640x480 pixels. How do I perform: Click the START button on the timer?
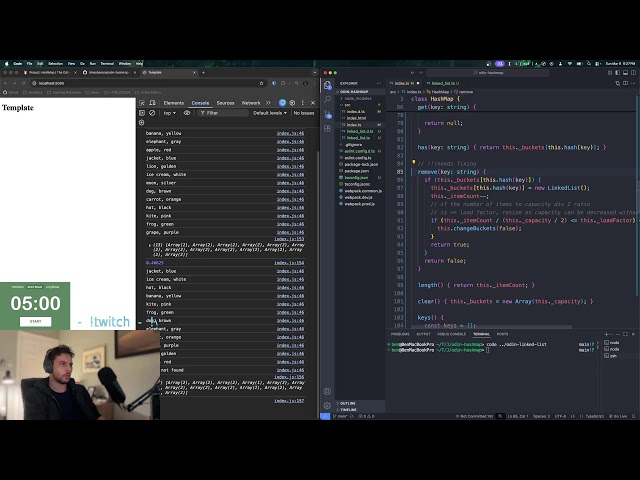[x=36, y=321]
